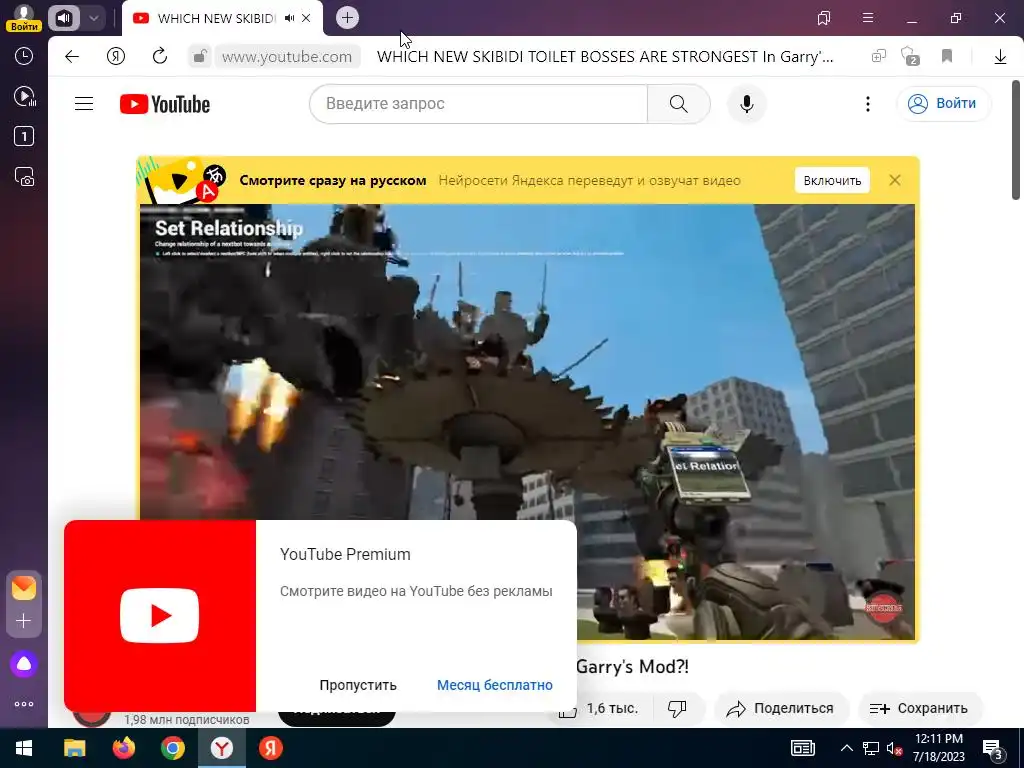This screenshot has height=768, width=1024.
Task: Open the red Яндекс icon in taskbar
Action: [x=270, y=748]
